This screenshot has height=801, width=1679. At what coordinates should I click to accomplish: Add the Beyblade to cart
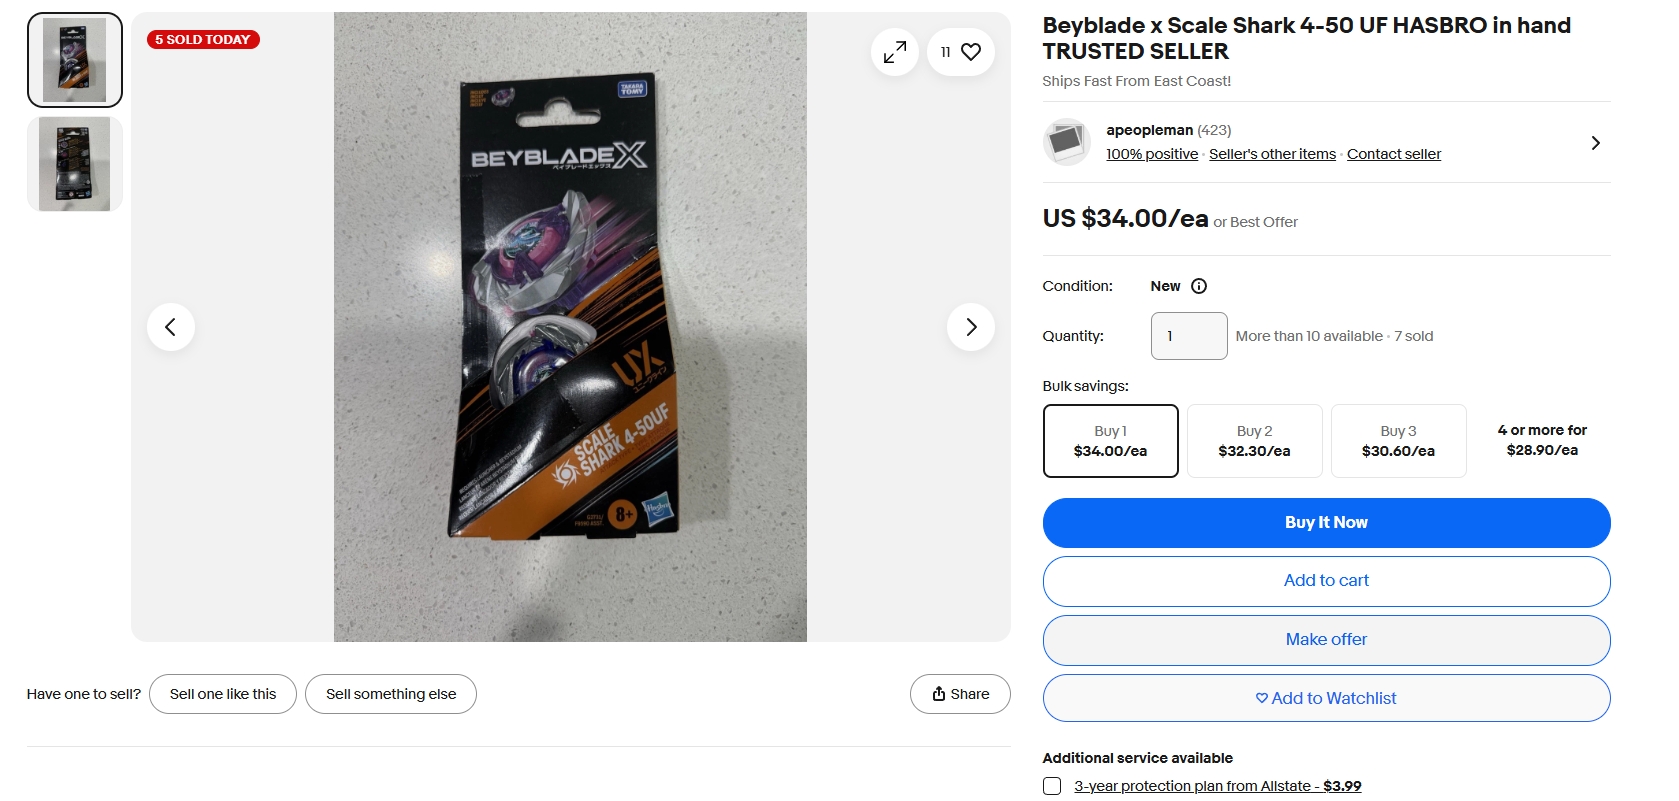pyautogui.click(x=1327, y=581)
